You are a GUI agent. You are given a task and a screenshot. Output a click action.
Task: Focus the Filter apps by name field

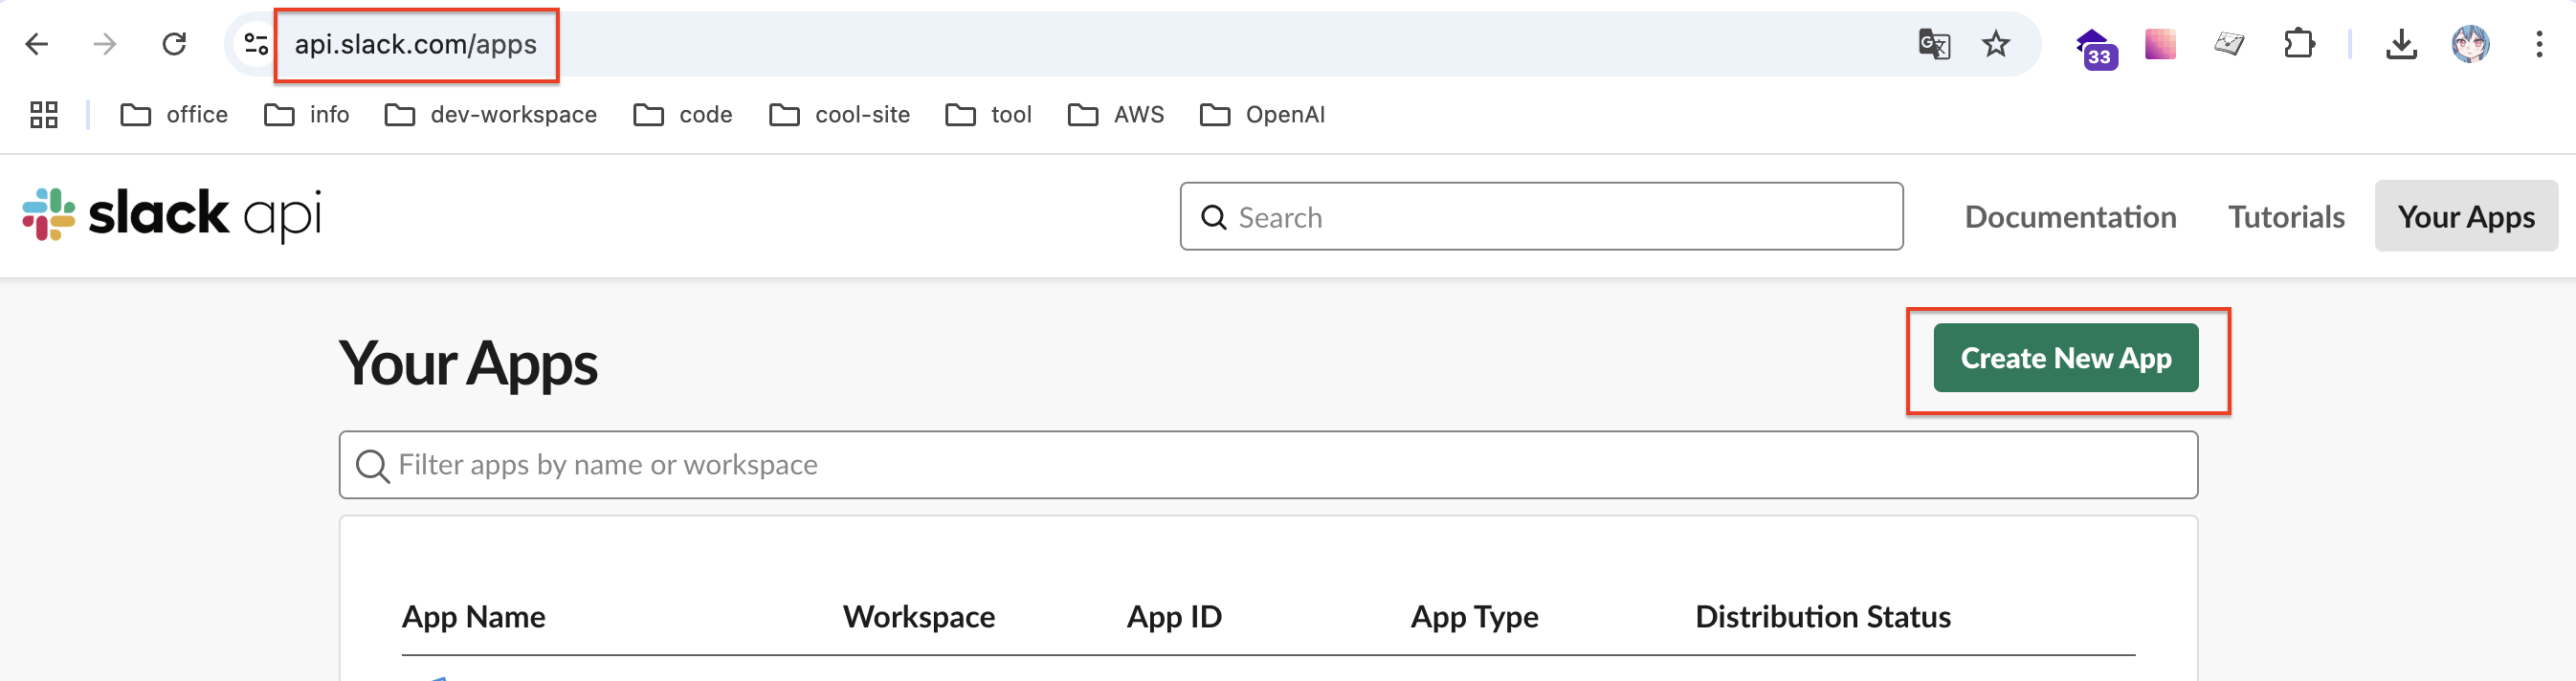(x=1267, y=465)
